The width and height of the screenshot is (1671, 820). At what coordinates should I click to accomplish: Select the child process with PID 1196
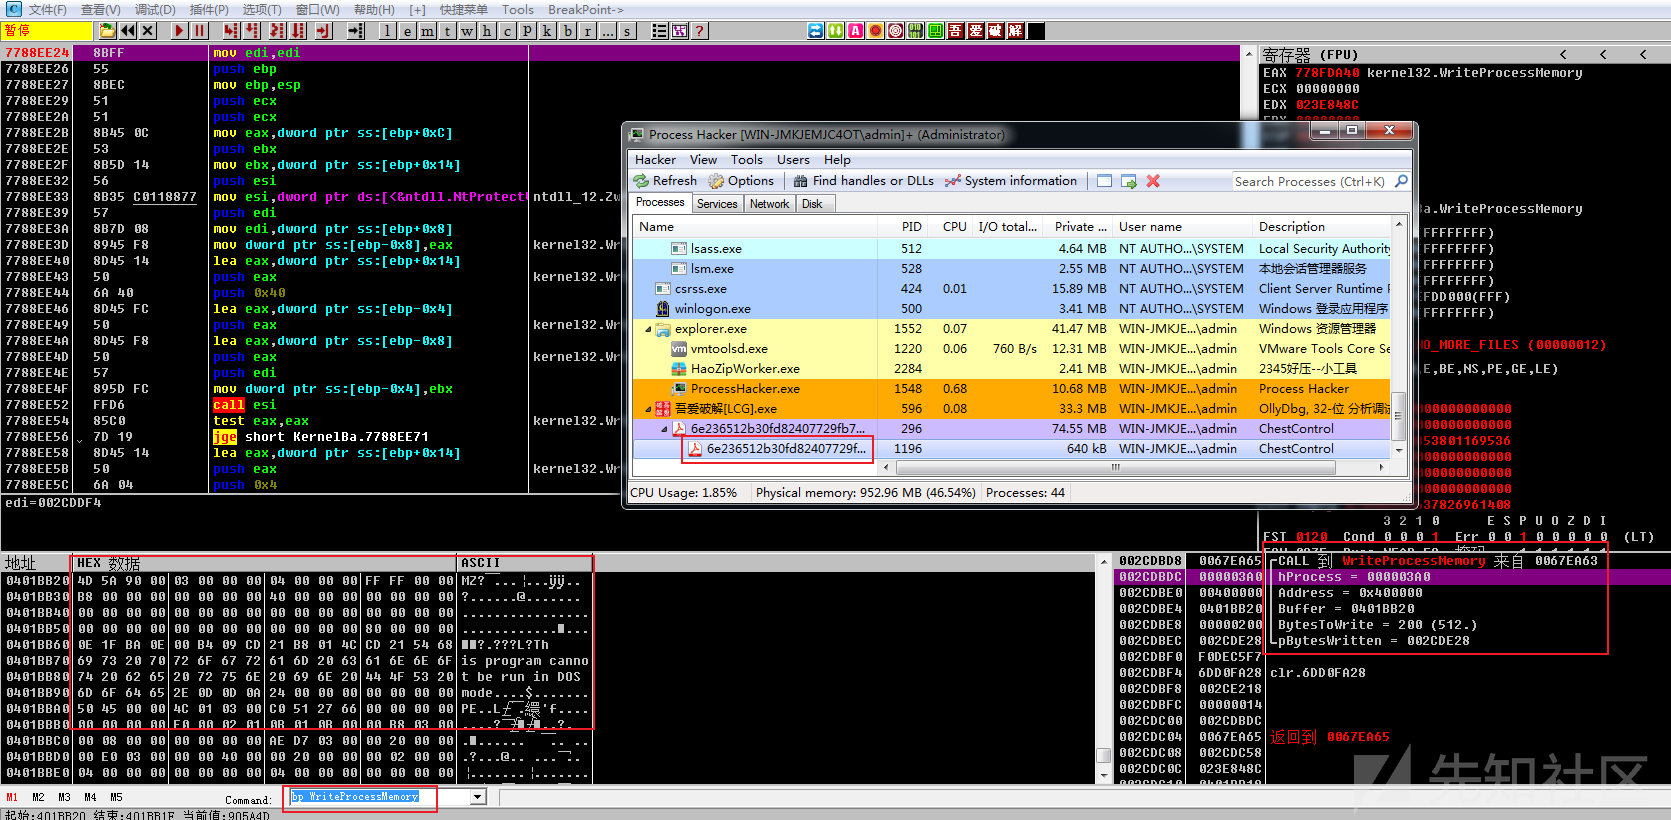coord(1011,449)
